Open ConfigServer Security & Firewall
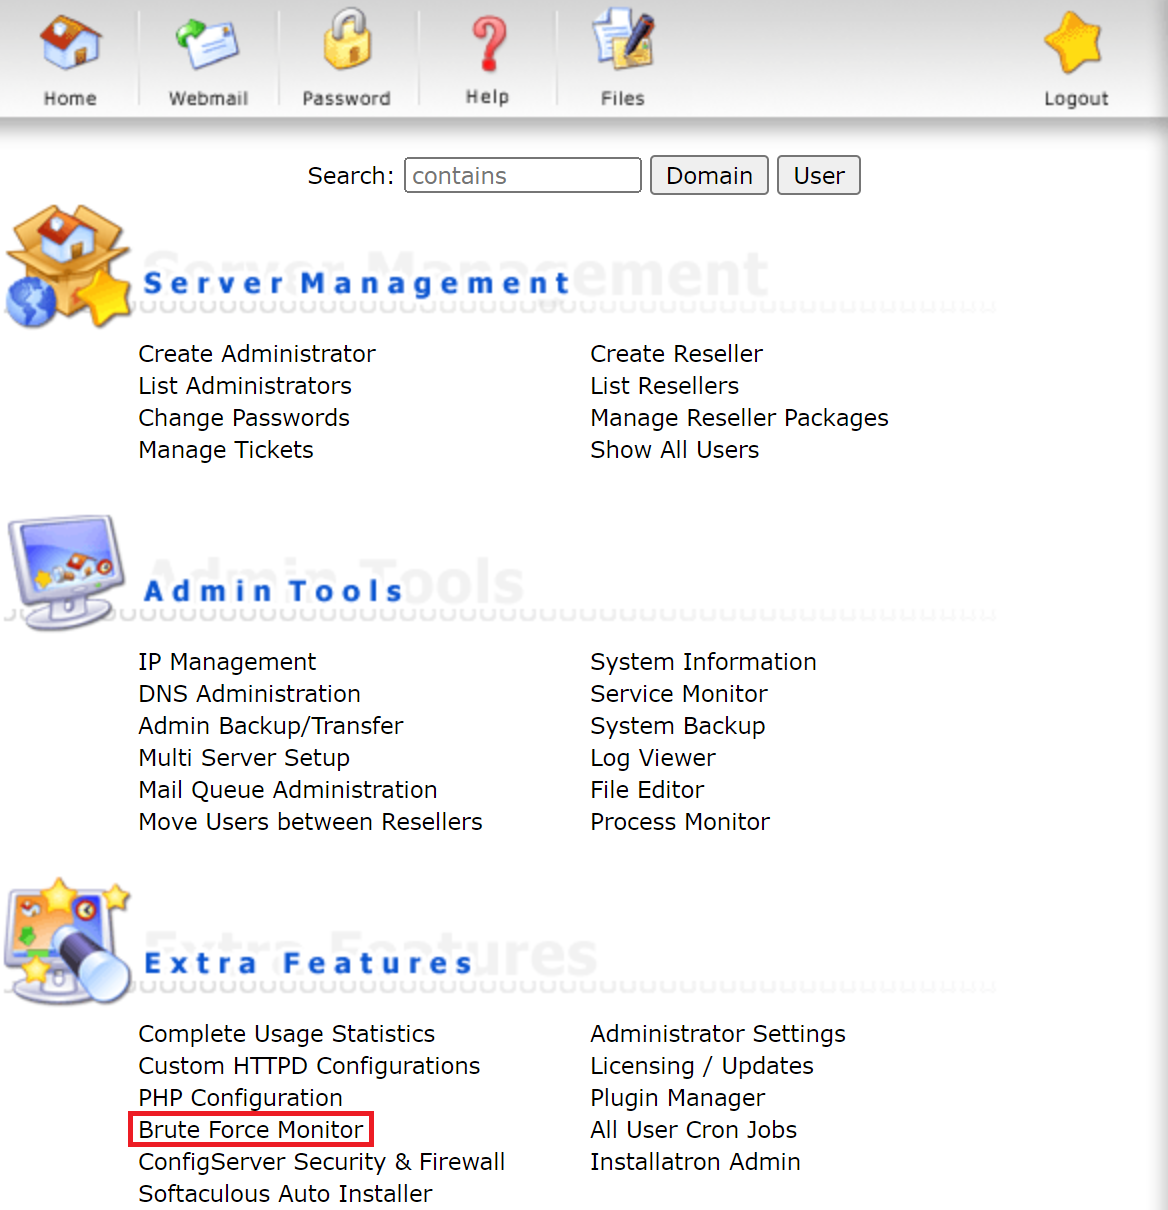 [322, 1162]
